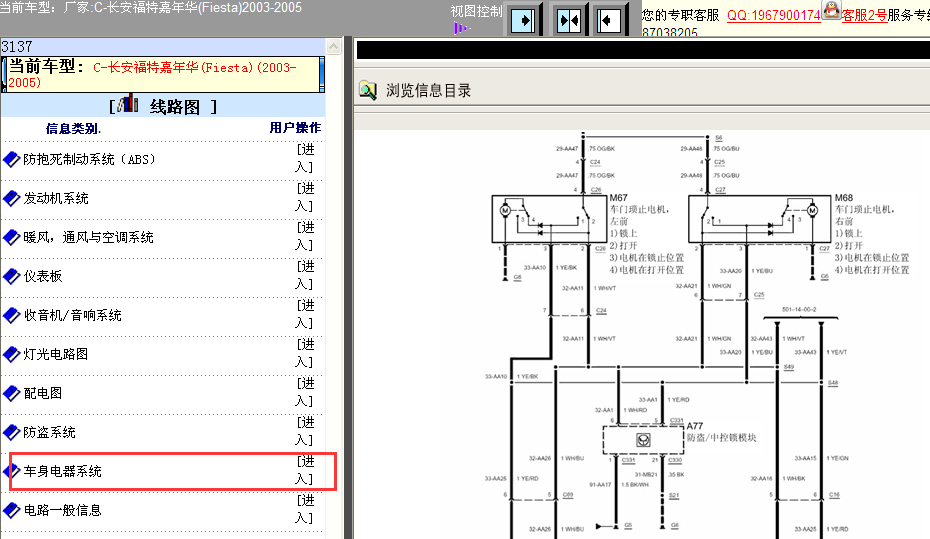This screenshot has height=539, width=930.
Task: Select the 防盗系统 entry text
Action: (49, 432)
